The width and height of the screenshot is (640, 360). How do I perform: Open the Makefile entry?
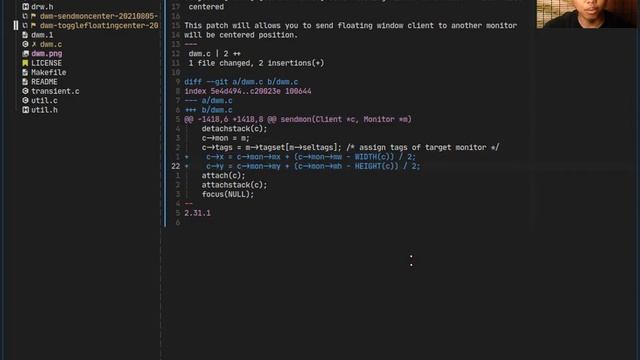pyautogui.click(x=49, y=72)
